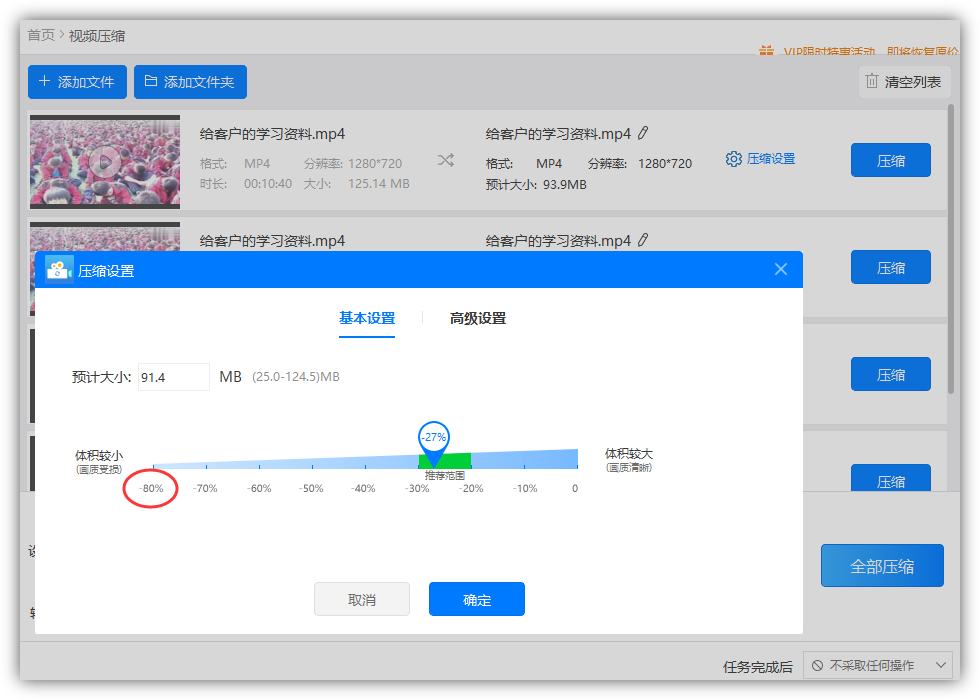Open the 任务完成后 action dropdown
The width and height of the screenshot is (980, 700).
(880, 665)
